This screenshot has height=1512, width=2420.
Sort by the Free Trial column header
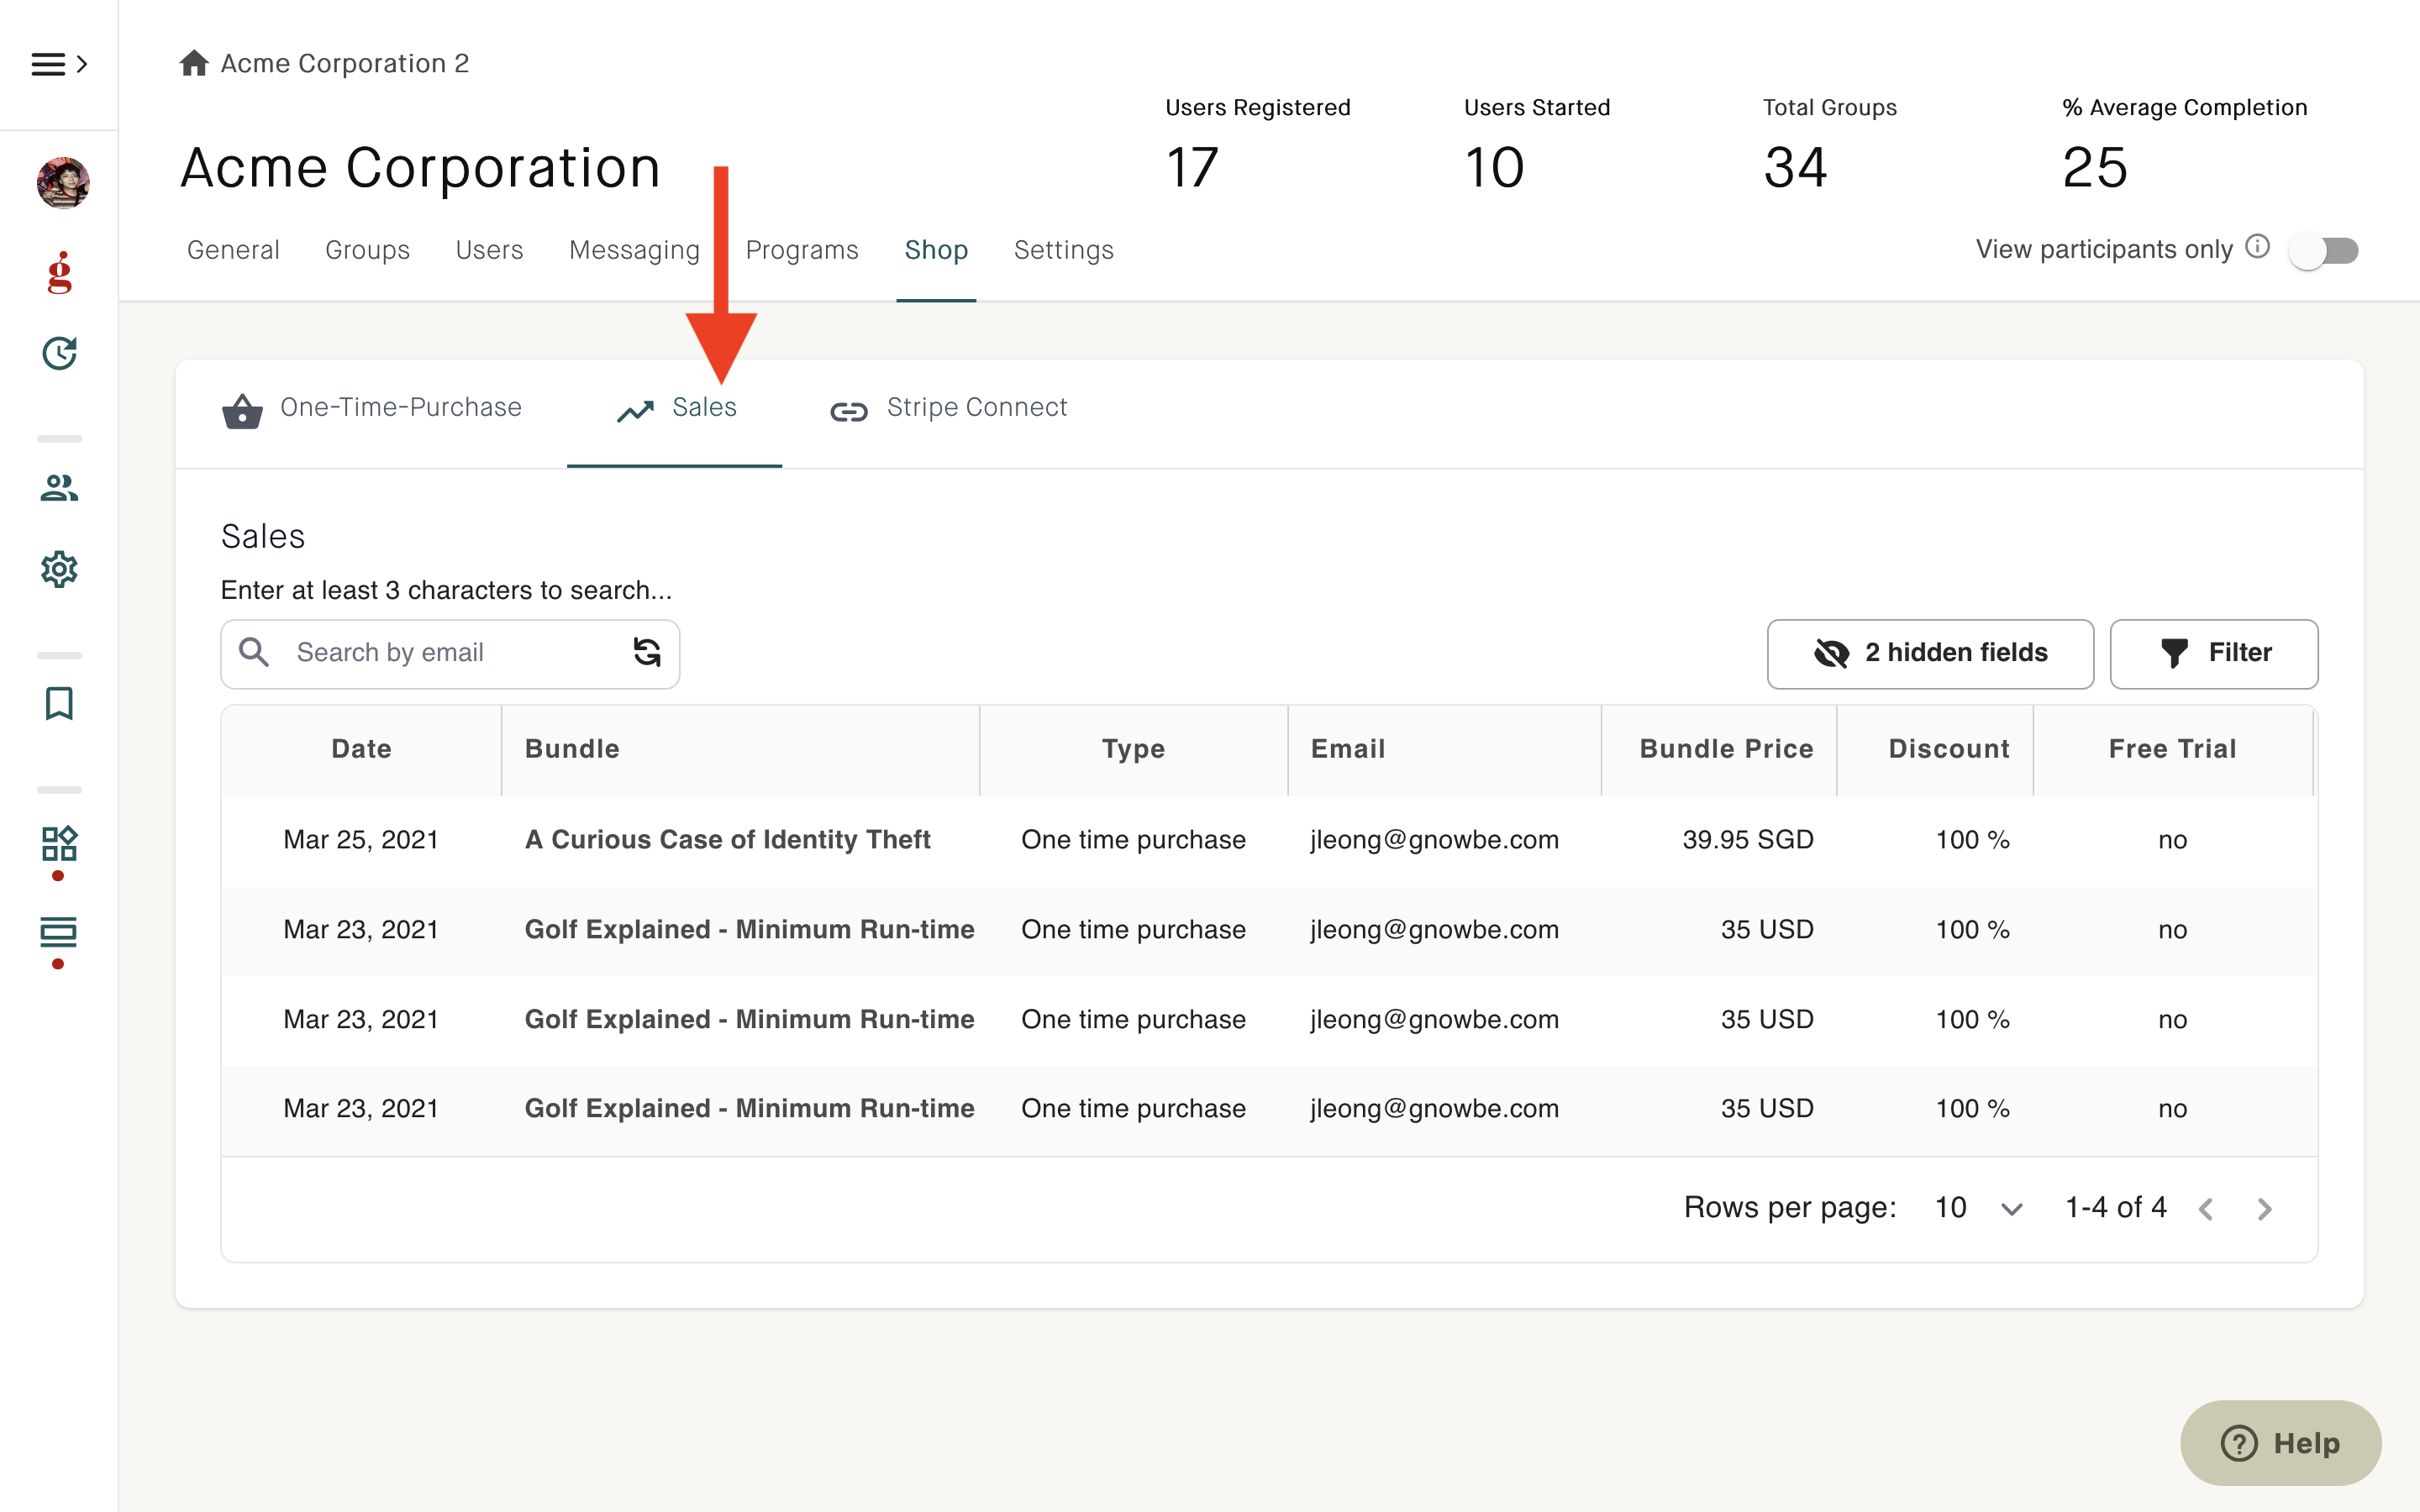pyautogui.click(x=2172, y=749)
